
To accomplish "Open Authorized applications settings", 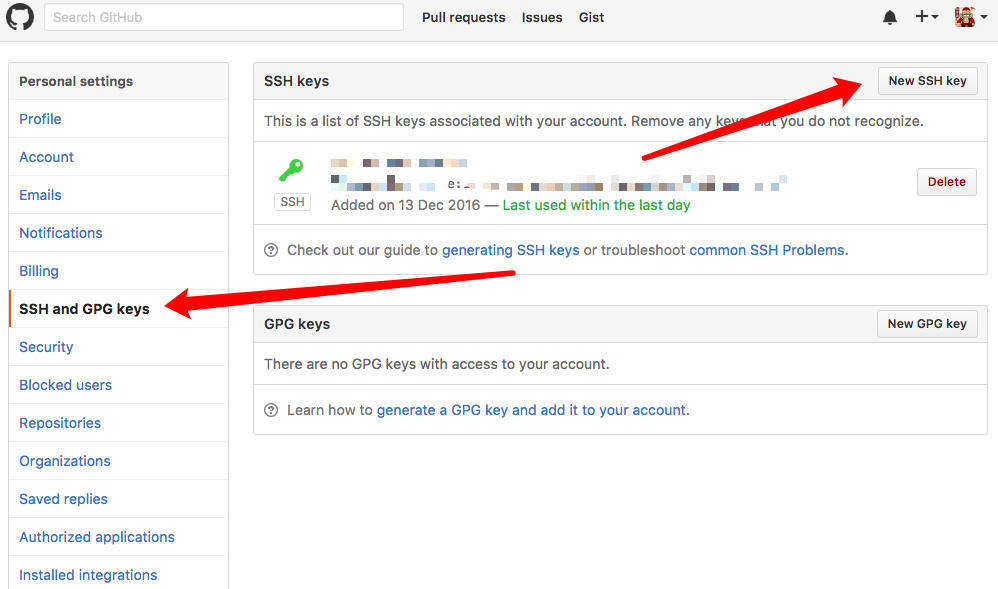I will pyautogui.click(x=118, y=537).
